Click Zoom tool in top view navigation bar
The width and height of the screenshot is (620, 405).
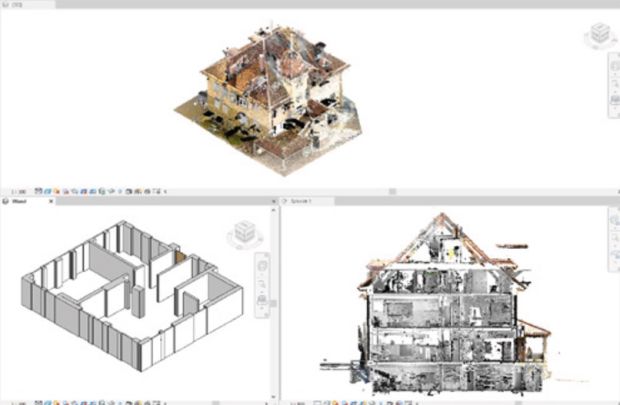[615, 83]
